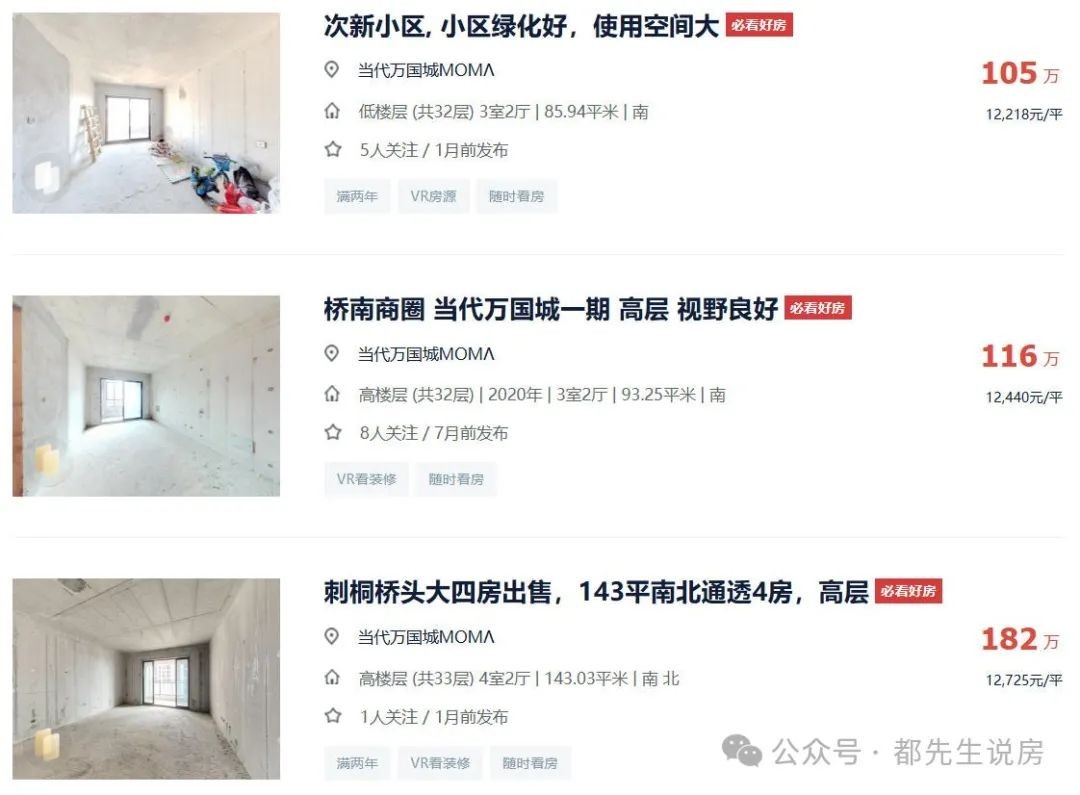Click 当代万国城MOMA link in third listing
1080x795 pixels.
[426, 637]
